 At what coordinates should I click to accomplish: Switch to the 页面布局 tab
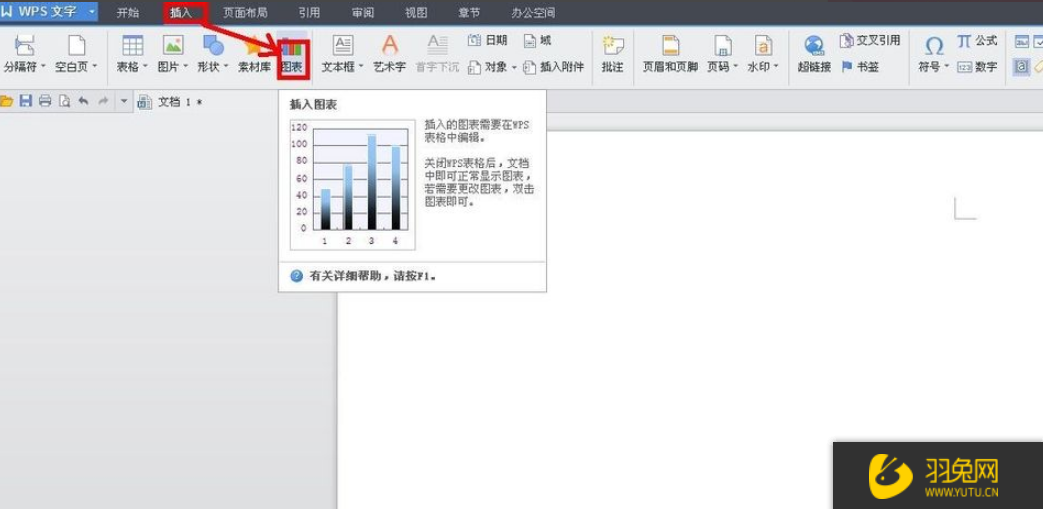[x=245, y=12]
